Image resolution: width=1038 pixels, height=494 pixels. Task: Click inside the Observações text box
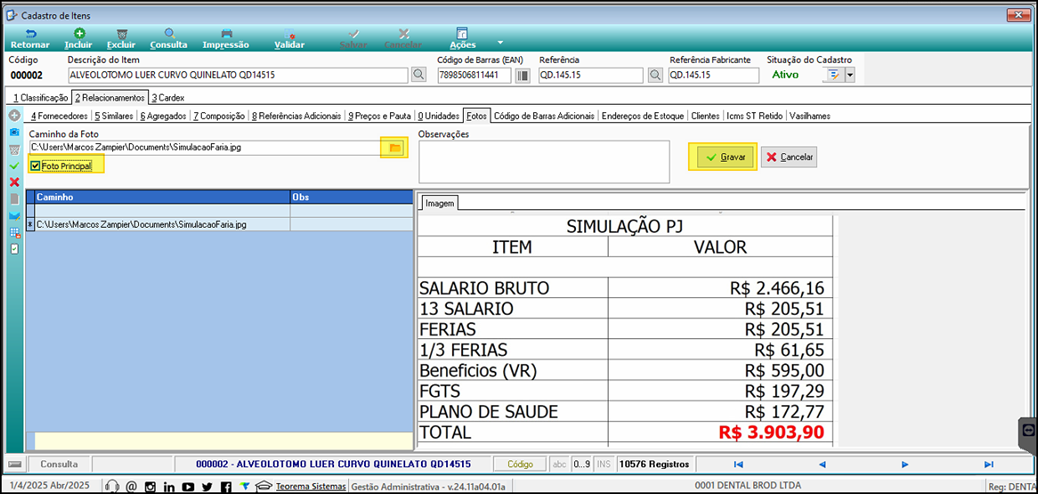coord(543,161)
